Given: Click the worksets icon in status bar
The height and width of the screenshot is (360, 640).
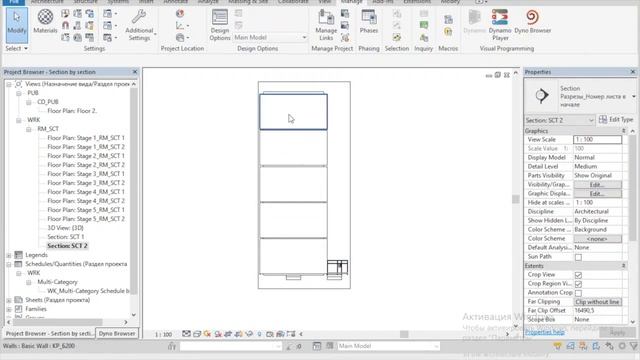Looking at the screenshot, I should [x=317, y=346].
